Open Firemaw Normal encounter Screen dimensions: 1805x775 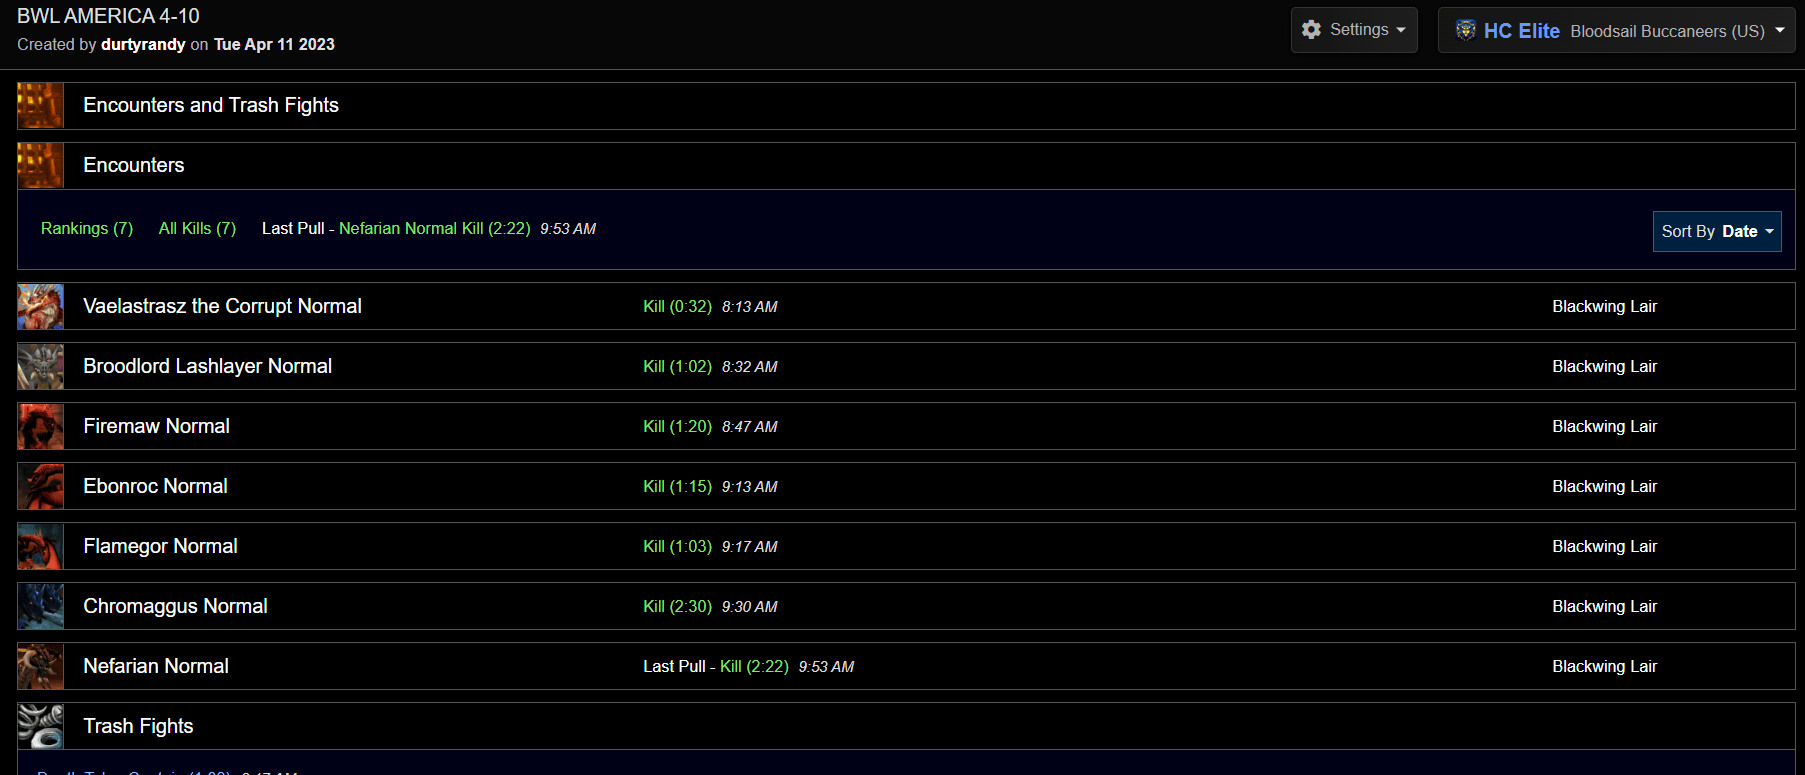[156, 426]
